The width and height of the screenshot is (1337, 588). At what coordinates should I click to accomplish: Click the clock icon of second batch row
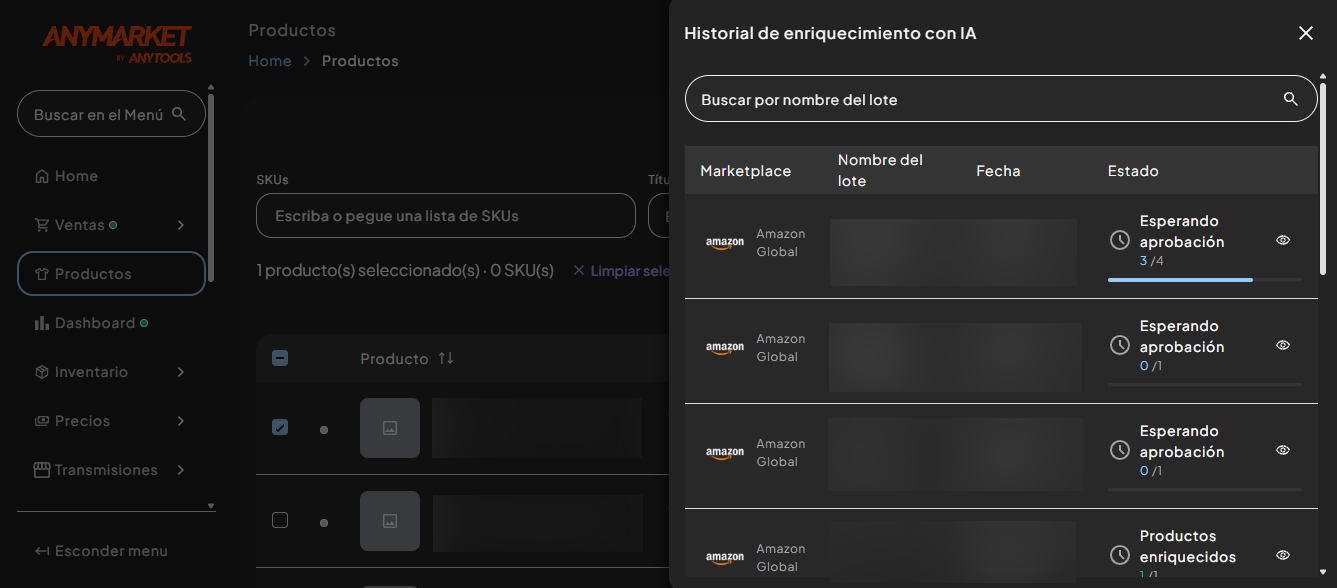(x=1120, y=345)
